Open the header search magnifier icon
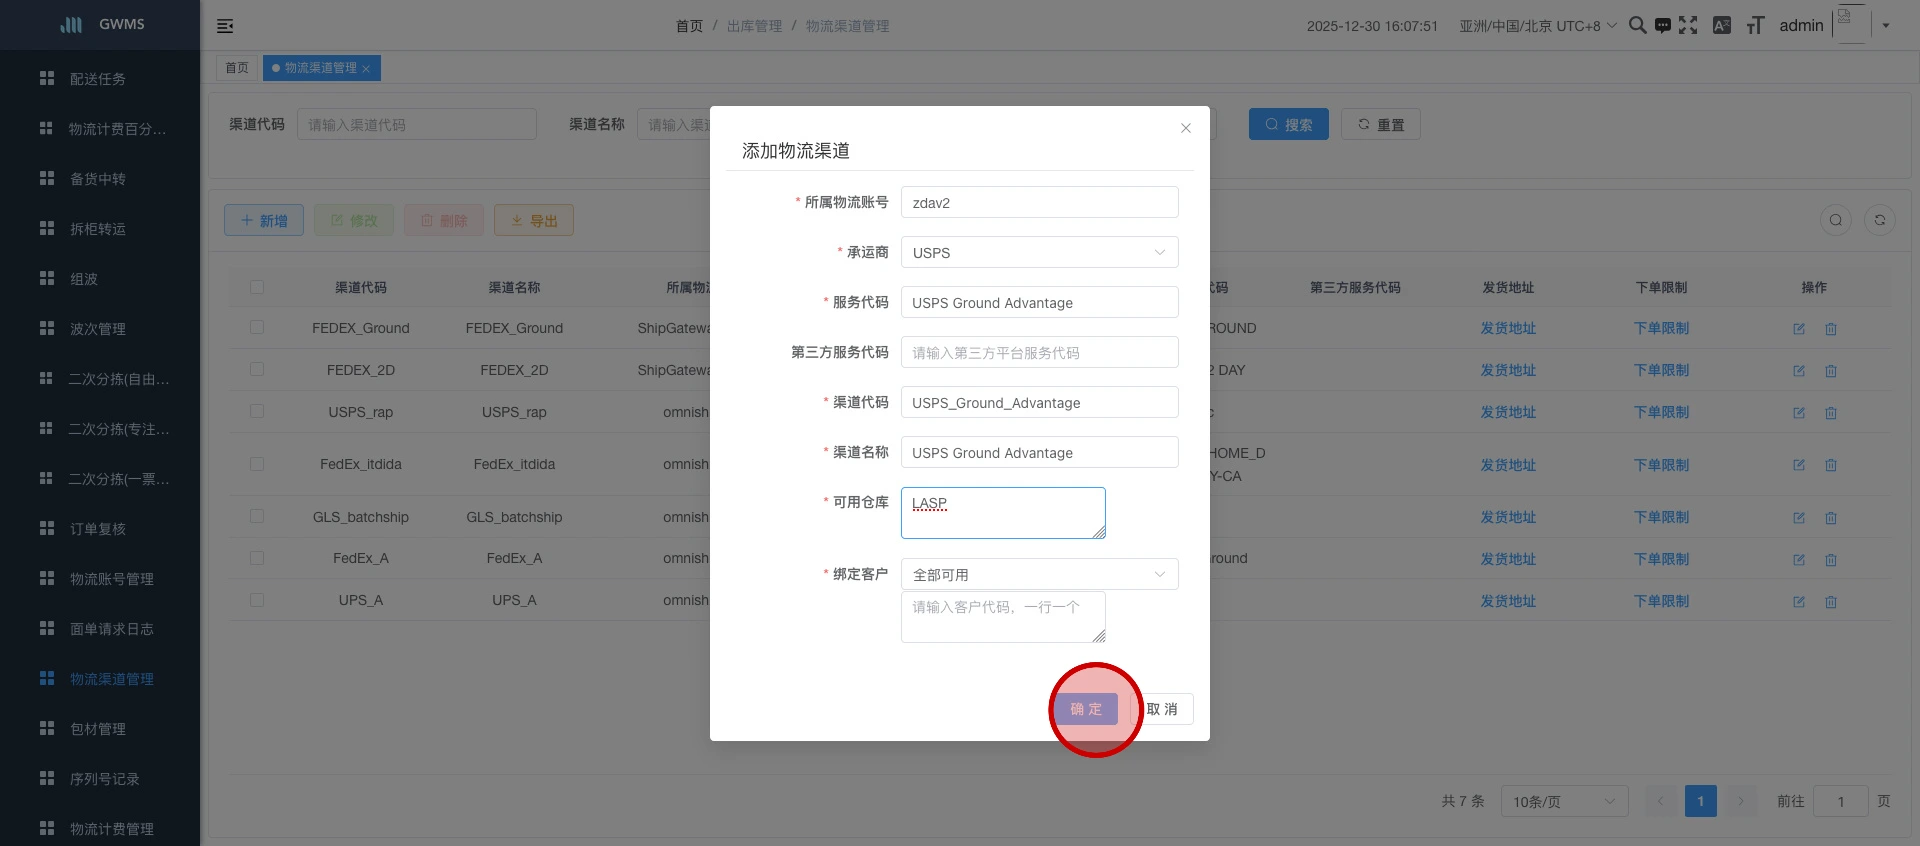Viewport: 1920px width, 846px height. (x=1637, y=25)
